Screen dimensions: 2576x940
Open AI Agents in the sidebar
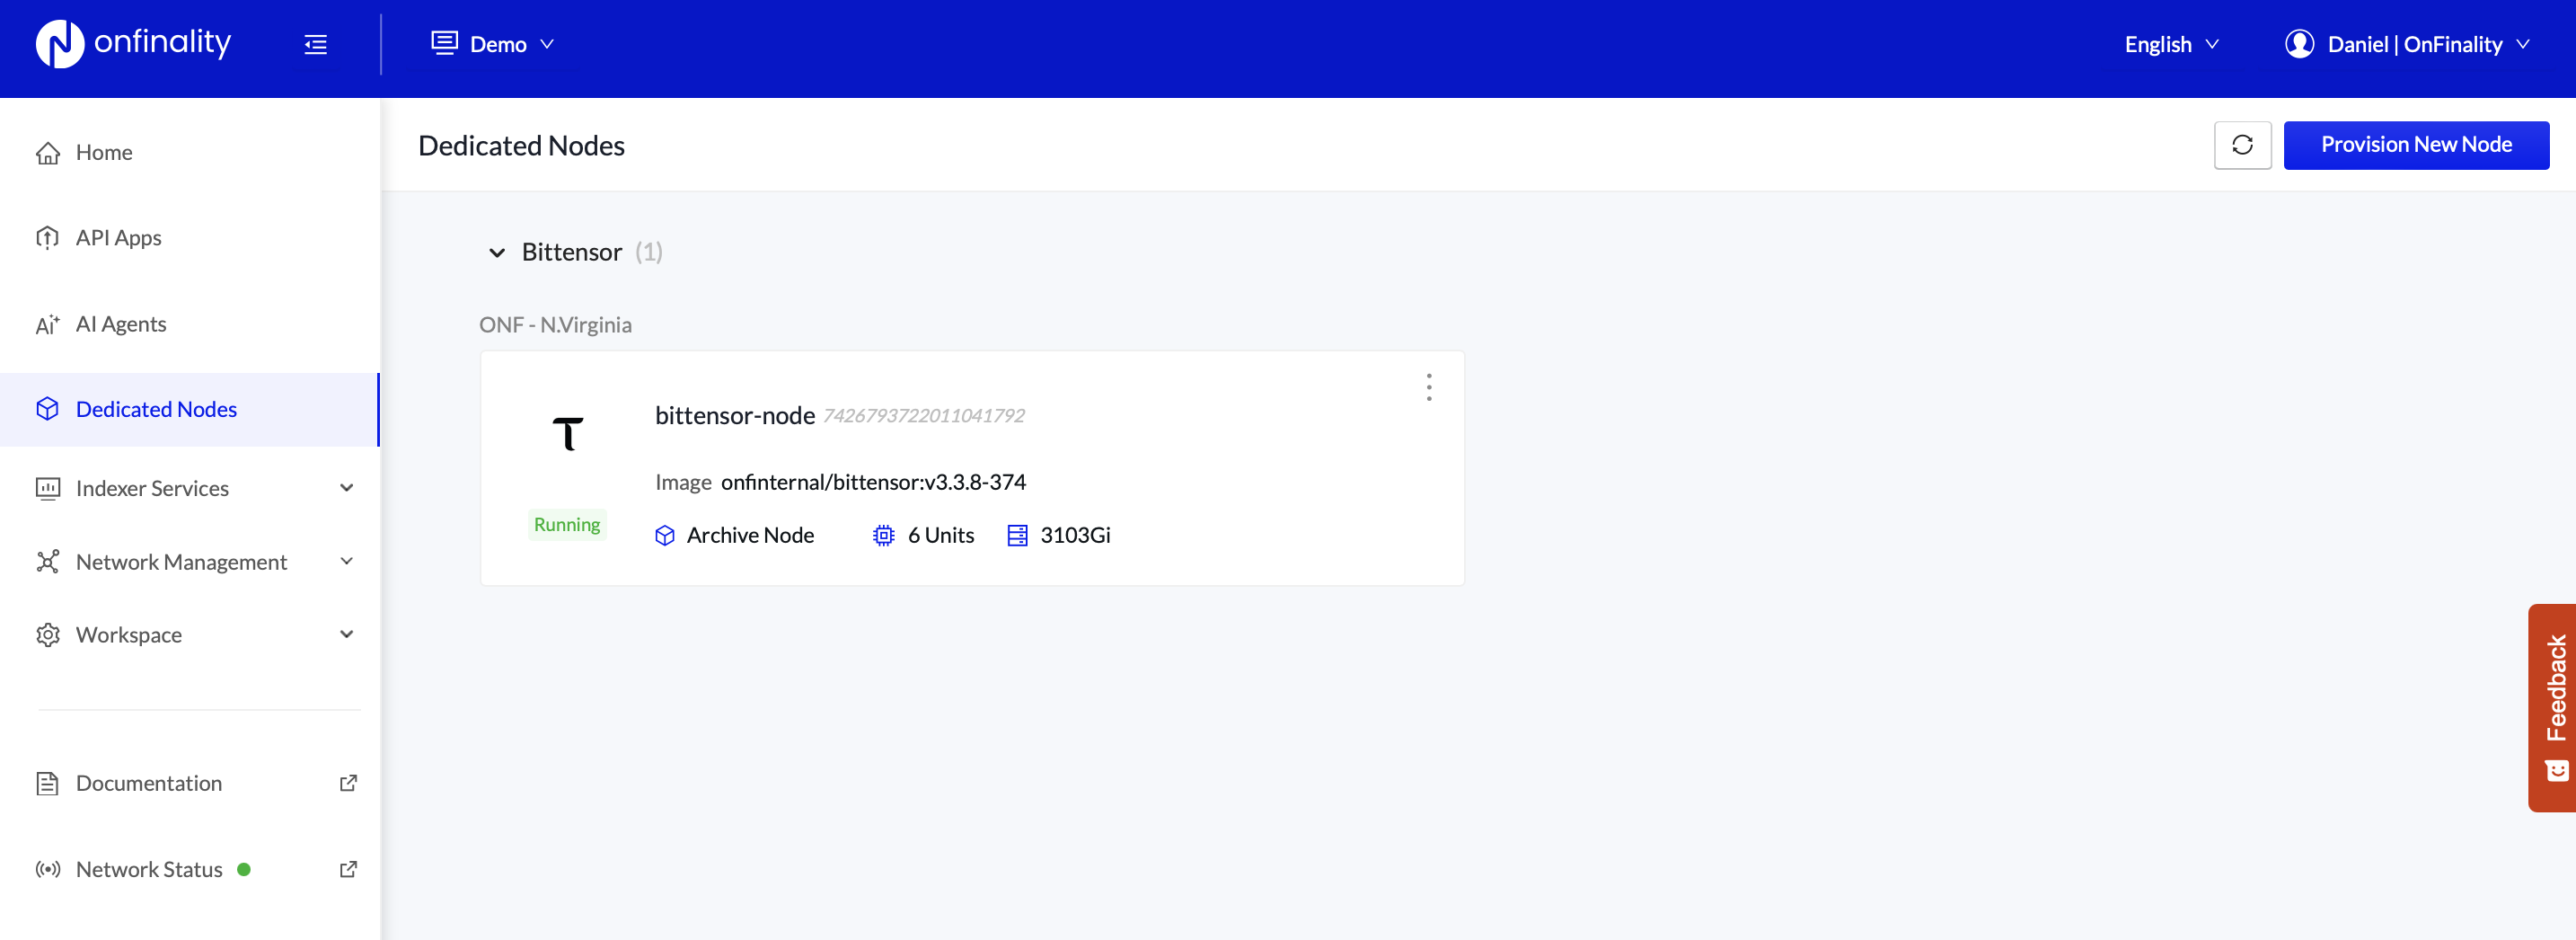[x=120, y=324]
